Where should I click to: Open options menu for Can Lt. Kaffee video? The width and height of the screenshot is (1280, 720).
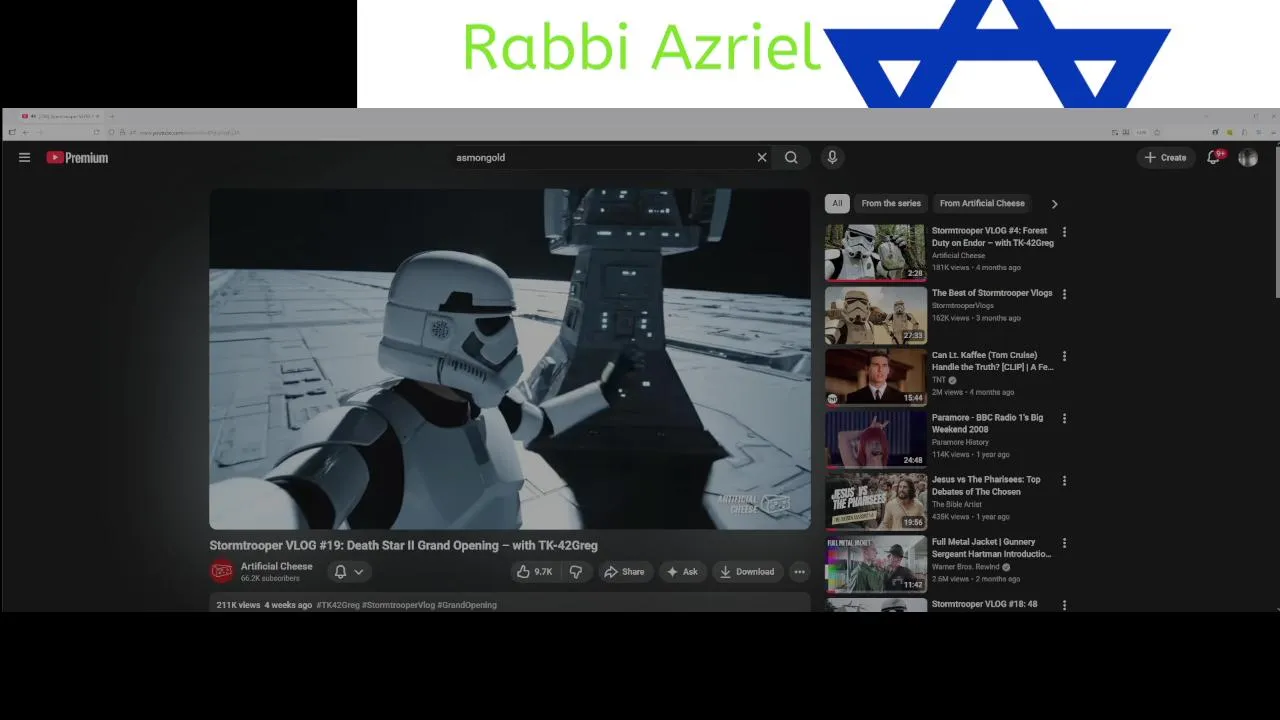(1064, 356)
